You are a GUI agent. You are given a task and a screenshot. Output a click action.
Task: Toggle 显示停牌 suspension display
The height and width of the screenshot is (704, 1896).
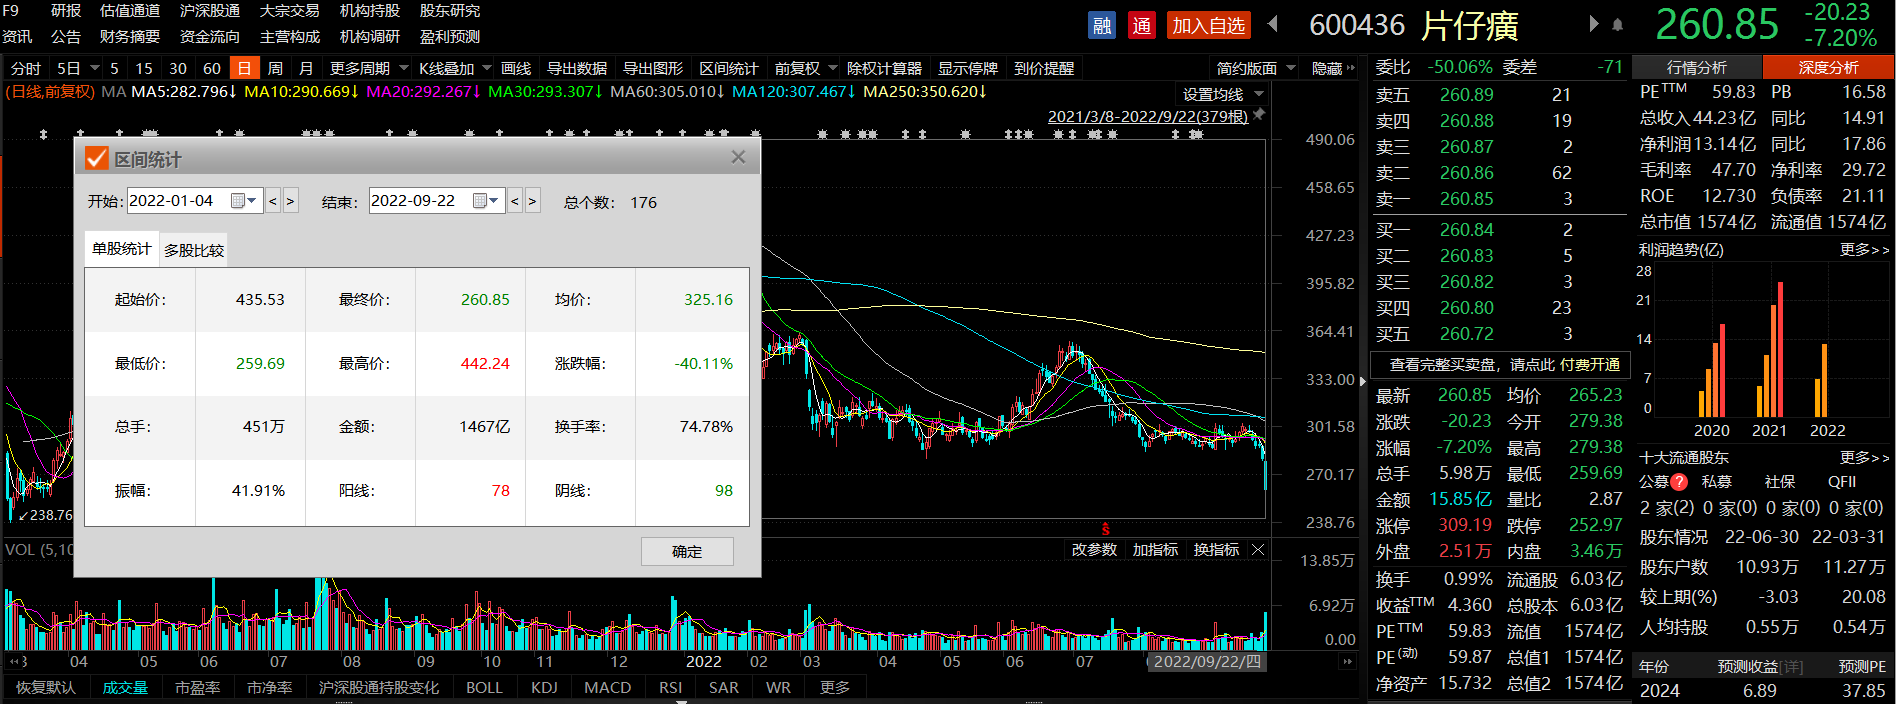click(967, 68)
